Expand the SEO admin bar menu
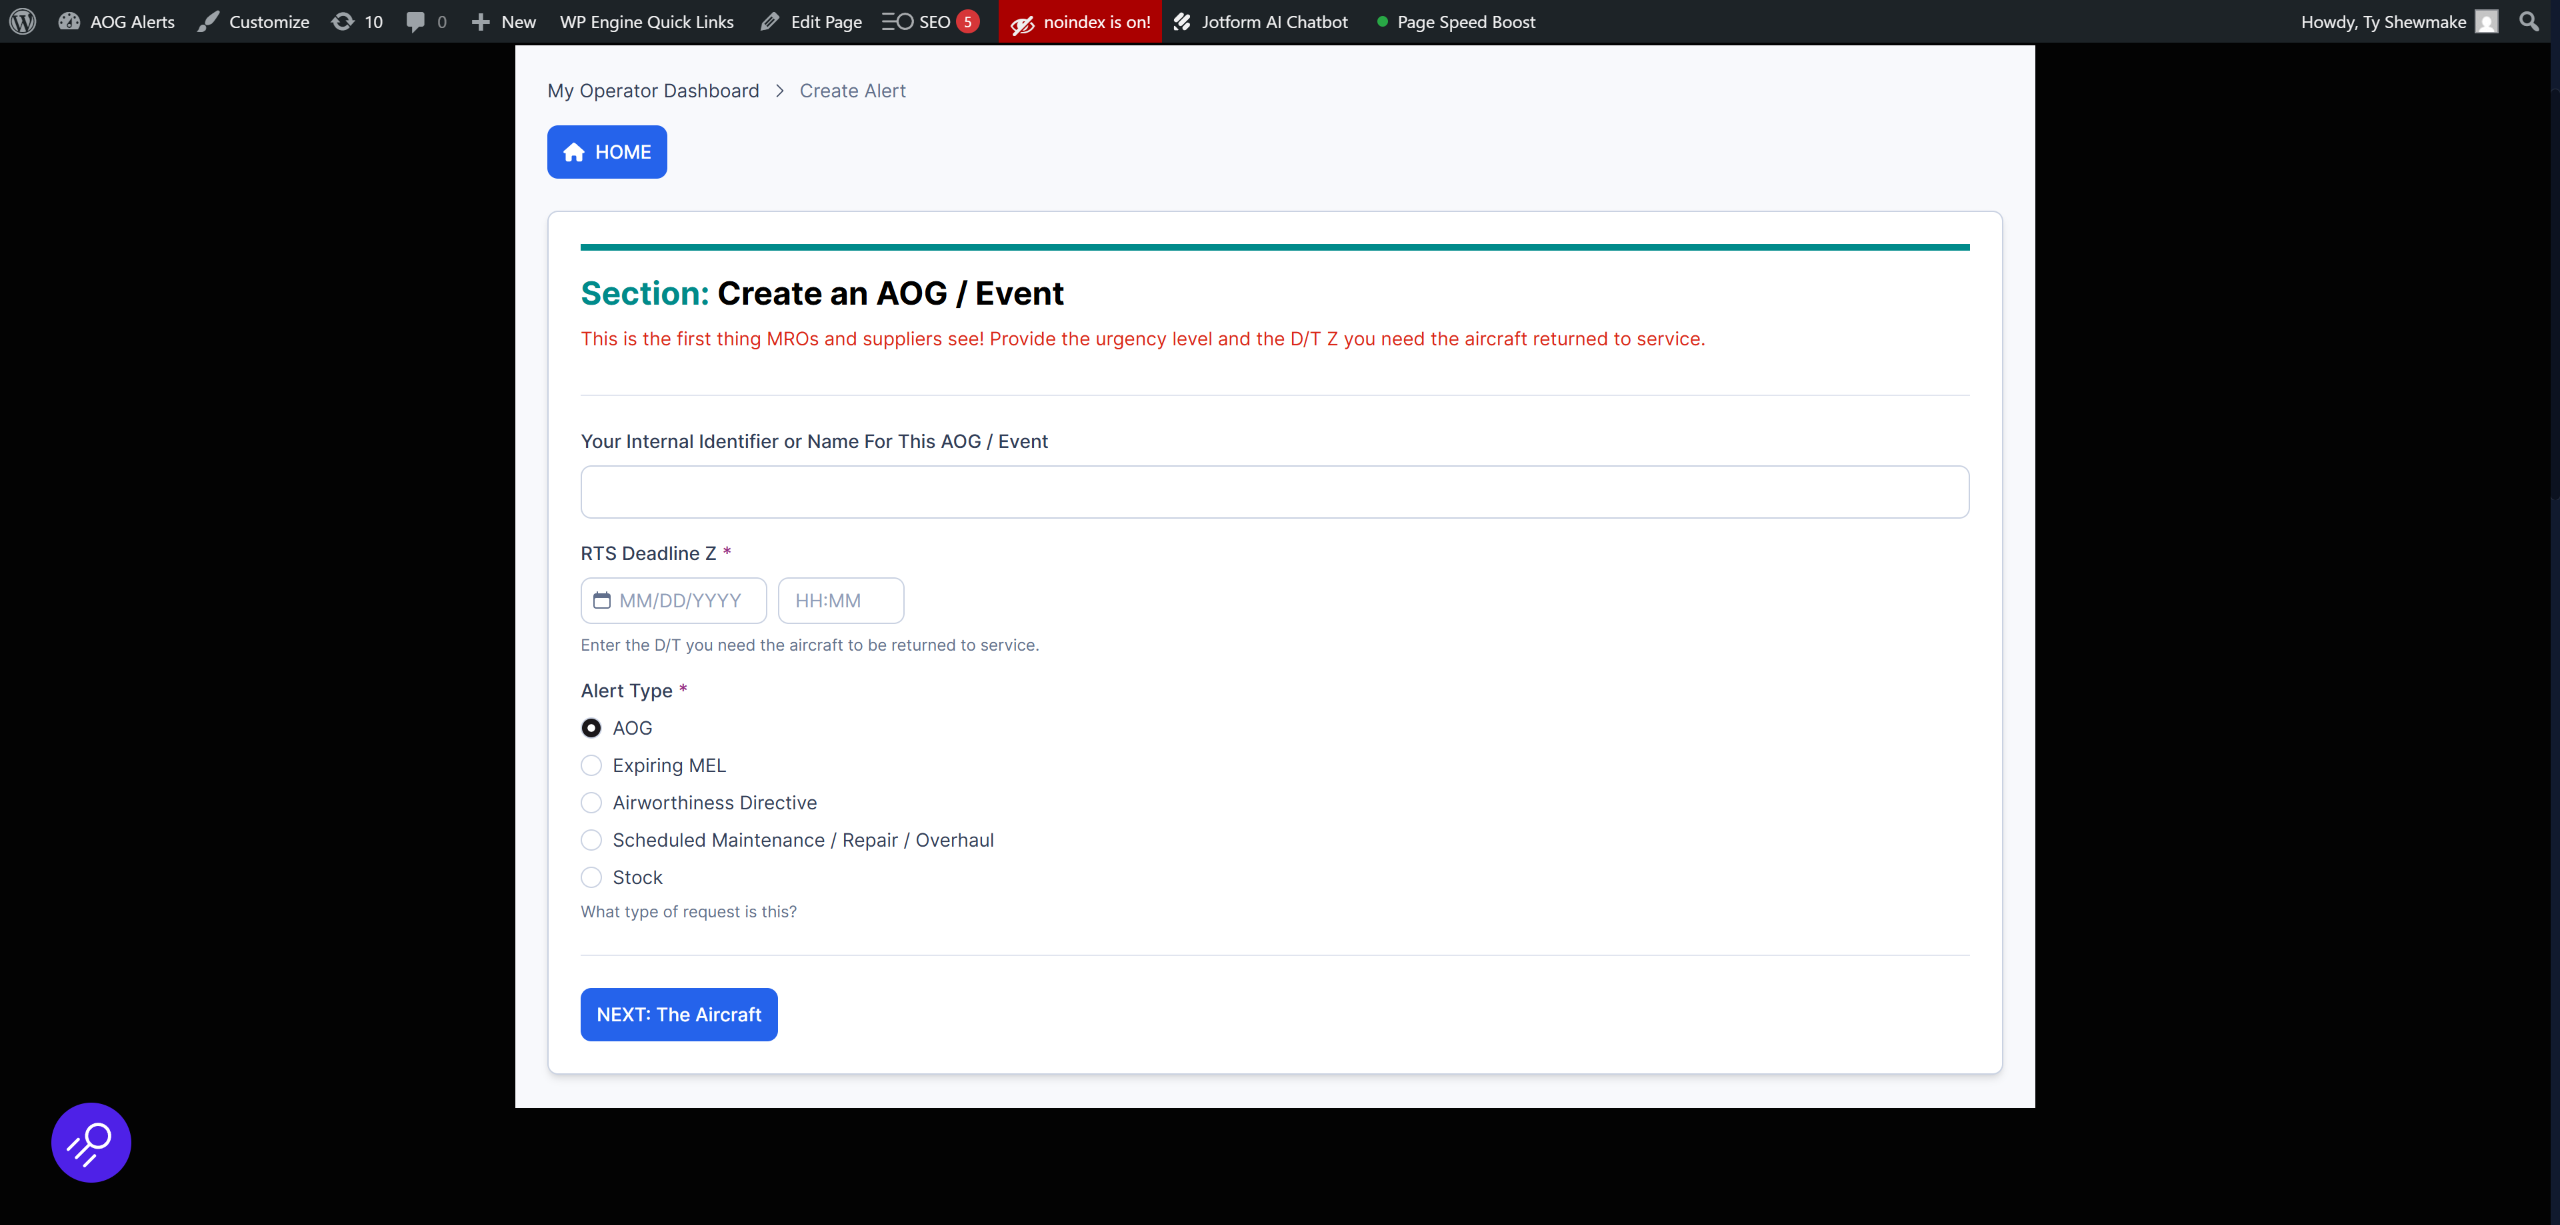The width and height of the screenshot is (2560, 1225). [x=930, y=21]
